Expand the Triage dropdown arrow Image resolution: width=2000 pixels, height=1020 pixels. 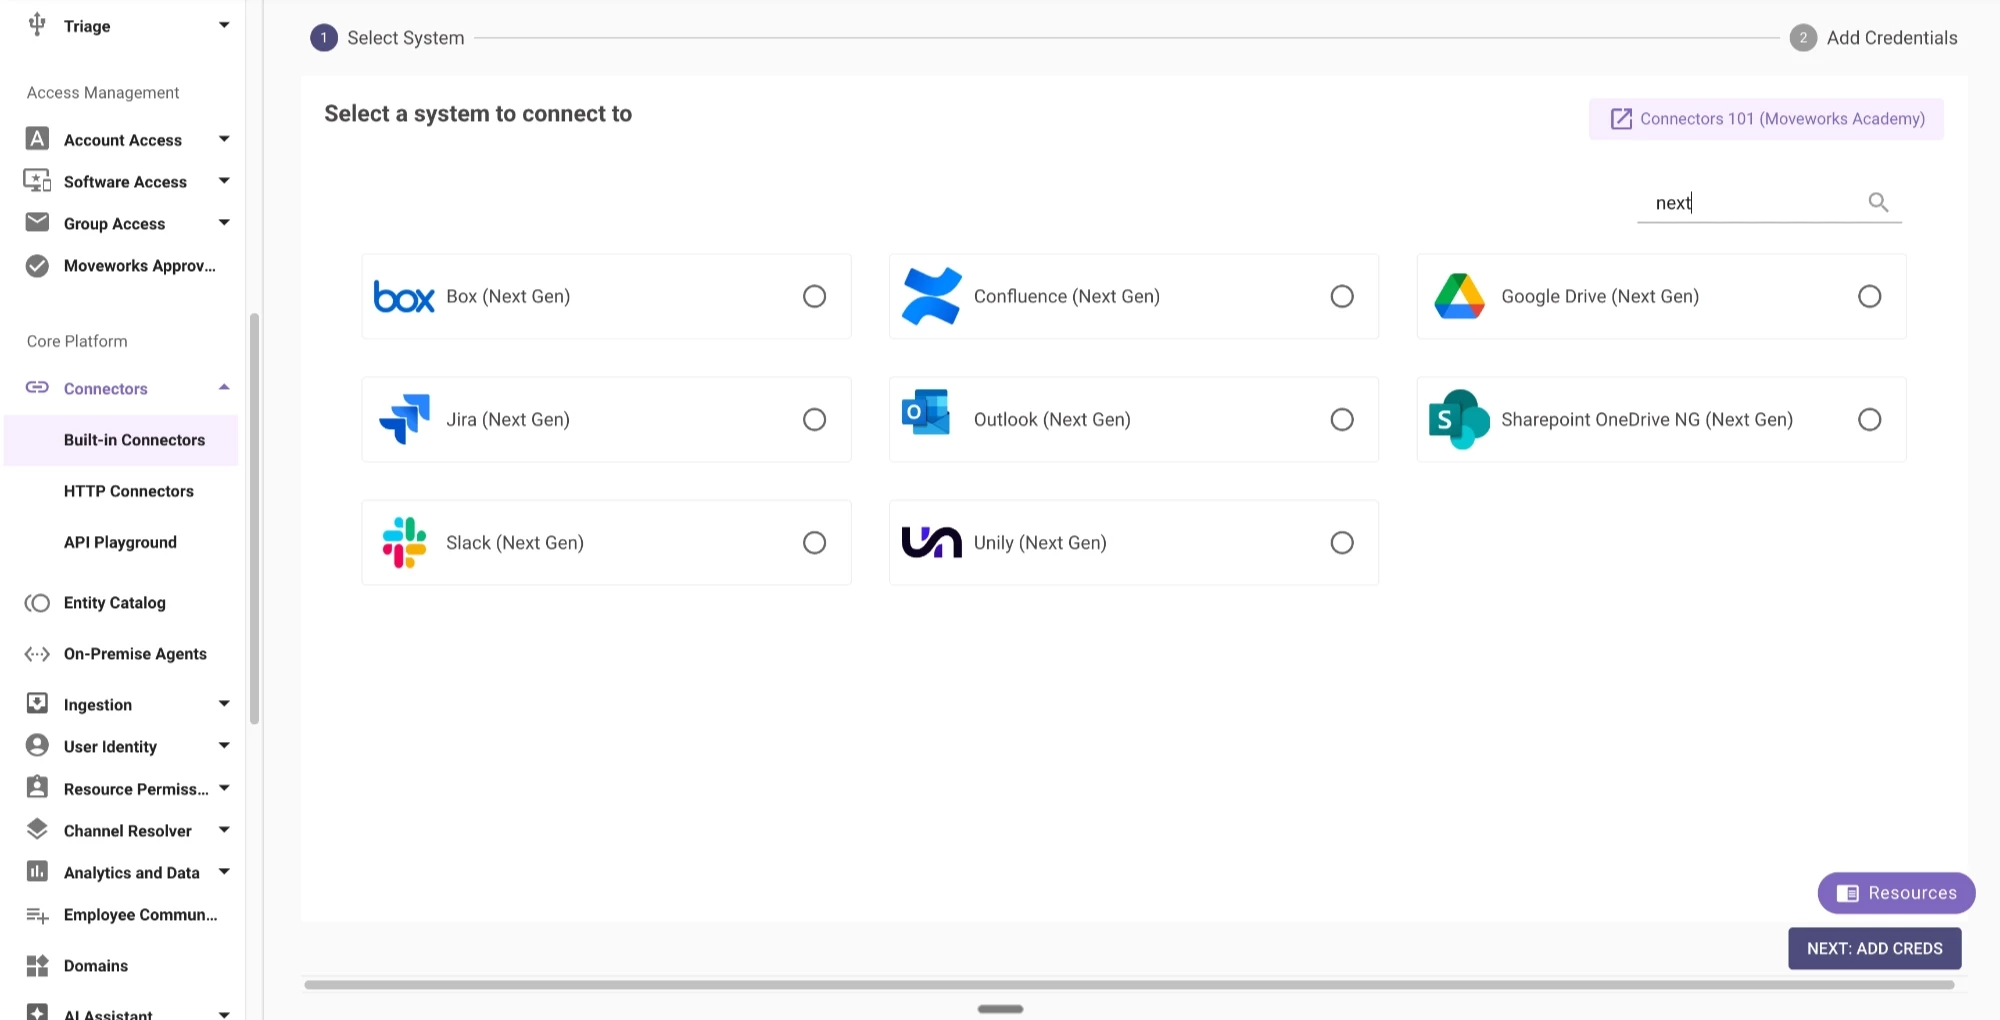pos(224,25)
